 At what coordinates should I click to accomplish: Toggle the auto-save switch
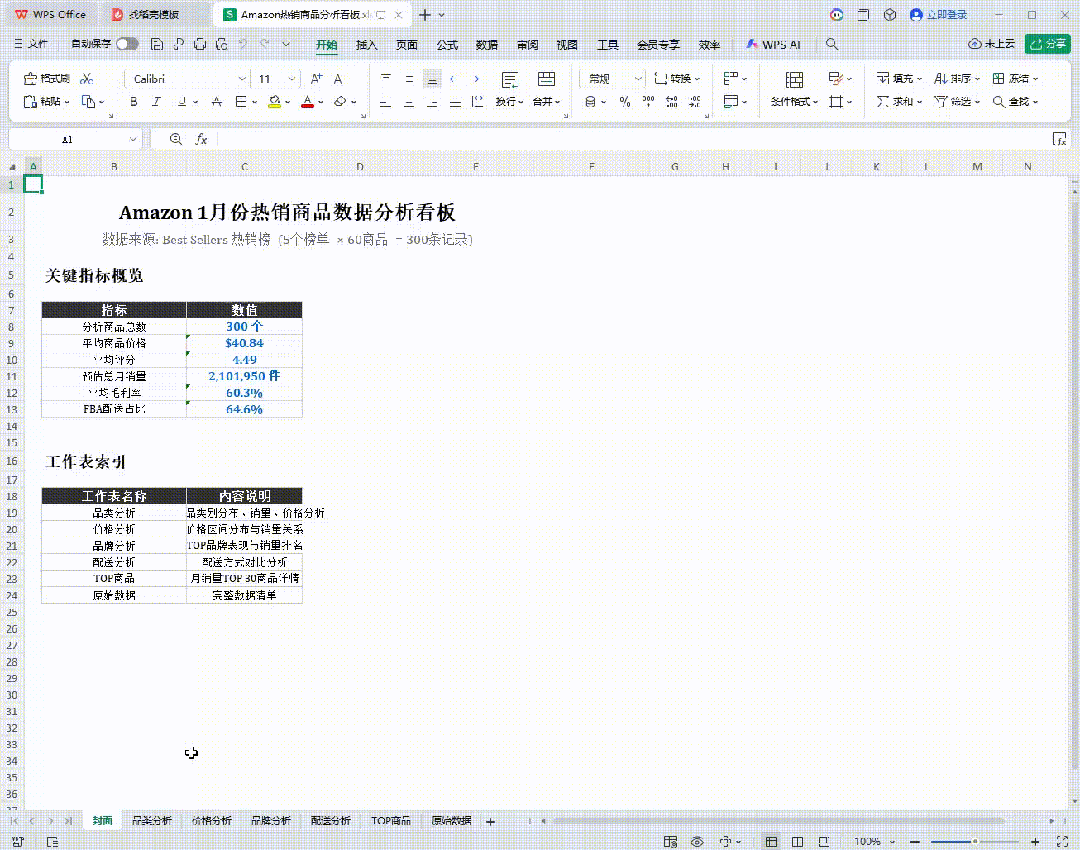(127, 44)
